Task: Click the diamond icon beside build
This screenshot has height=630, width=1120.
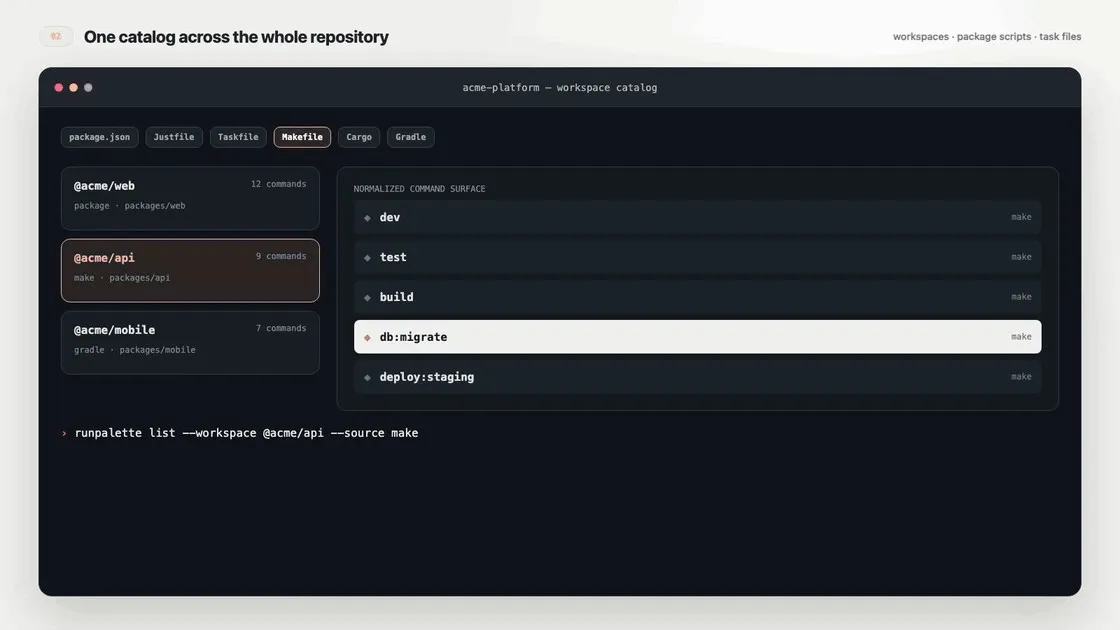Action: click(x=367, y=298)
